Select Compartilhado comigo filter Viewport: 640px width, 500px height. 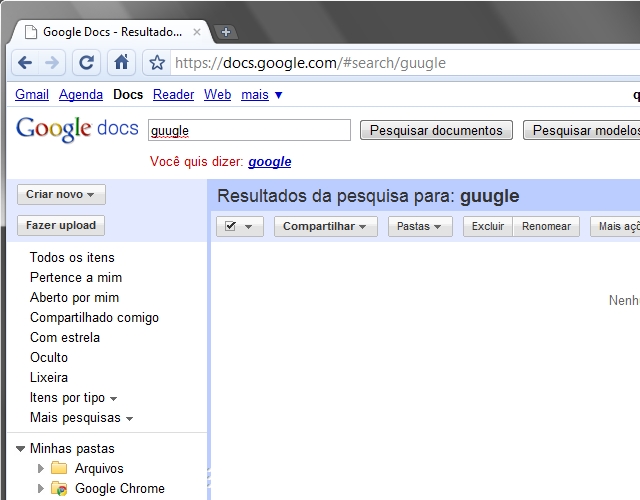[94, 318]
